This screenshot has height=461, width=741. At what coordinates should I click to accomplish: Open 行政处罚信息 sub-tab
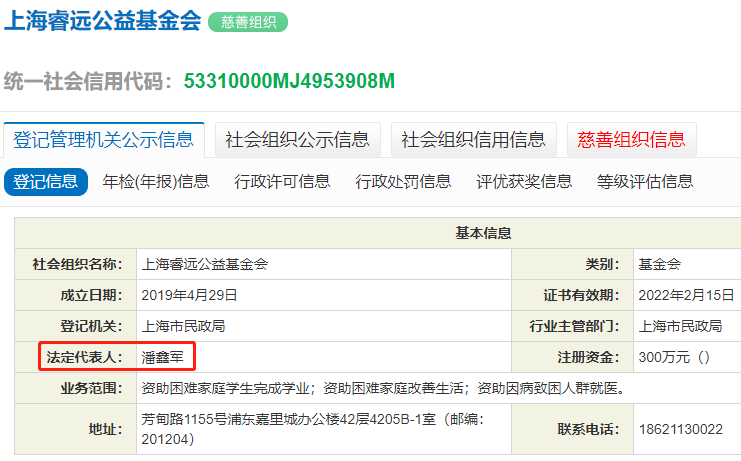coord(403,182)
